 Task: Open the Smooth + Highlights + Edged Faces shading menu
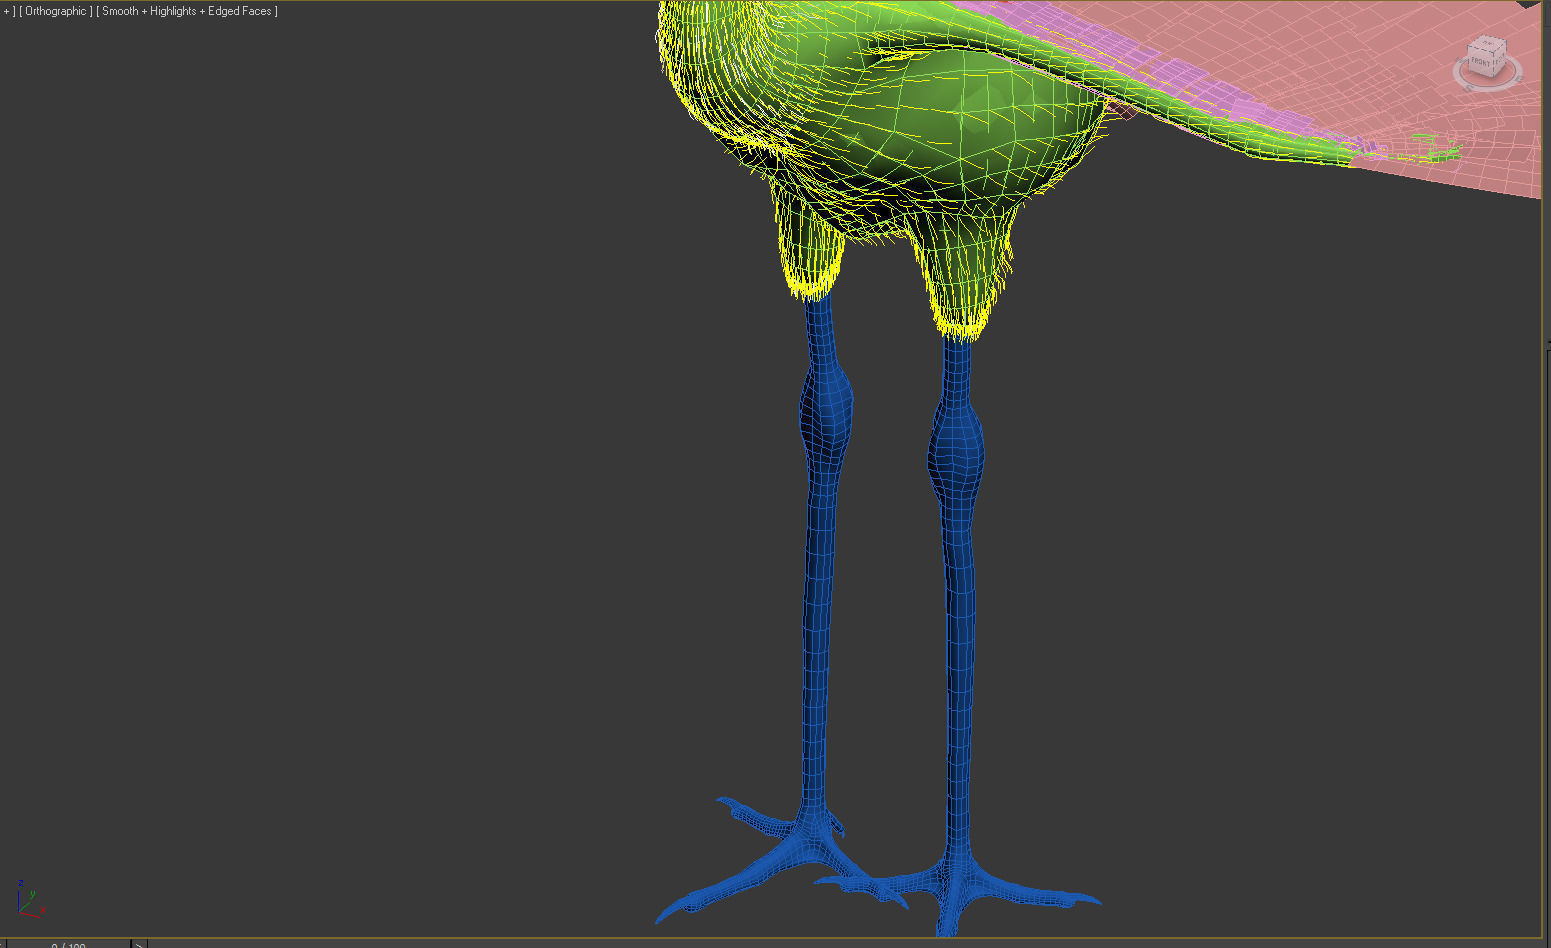[187, 11]
